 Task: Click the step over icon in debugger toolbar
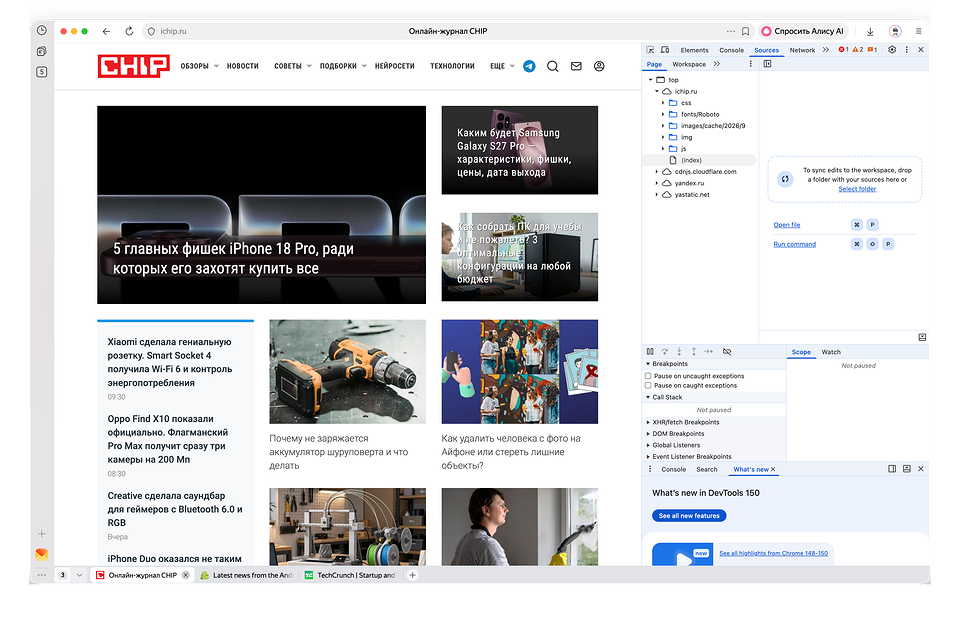(x=665, y=351)
